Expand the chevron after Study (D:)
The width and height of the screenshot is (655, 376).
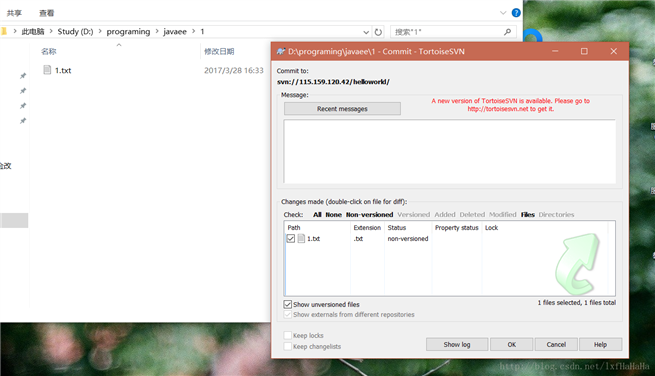100,31
